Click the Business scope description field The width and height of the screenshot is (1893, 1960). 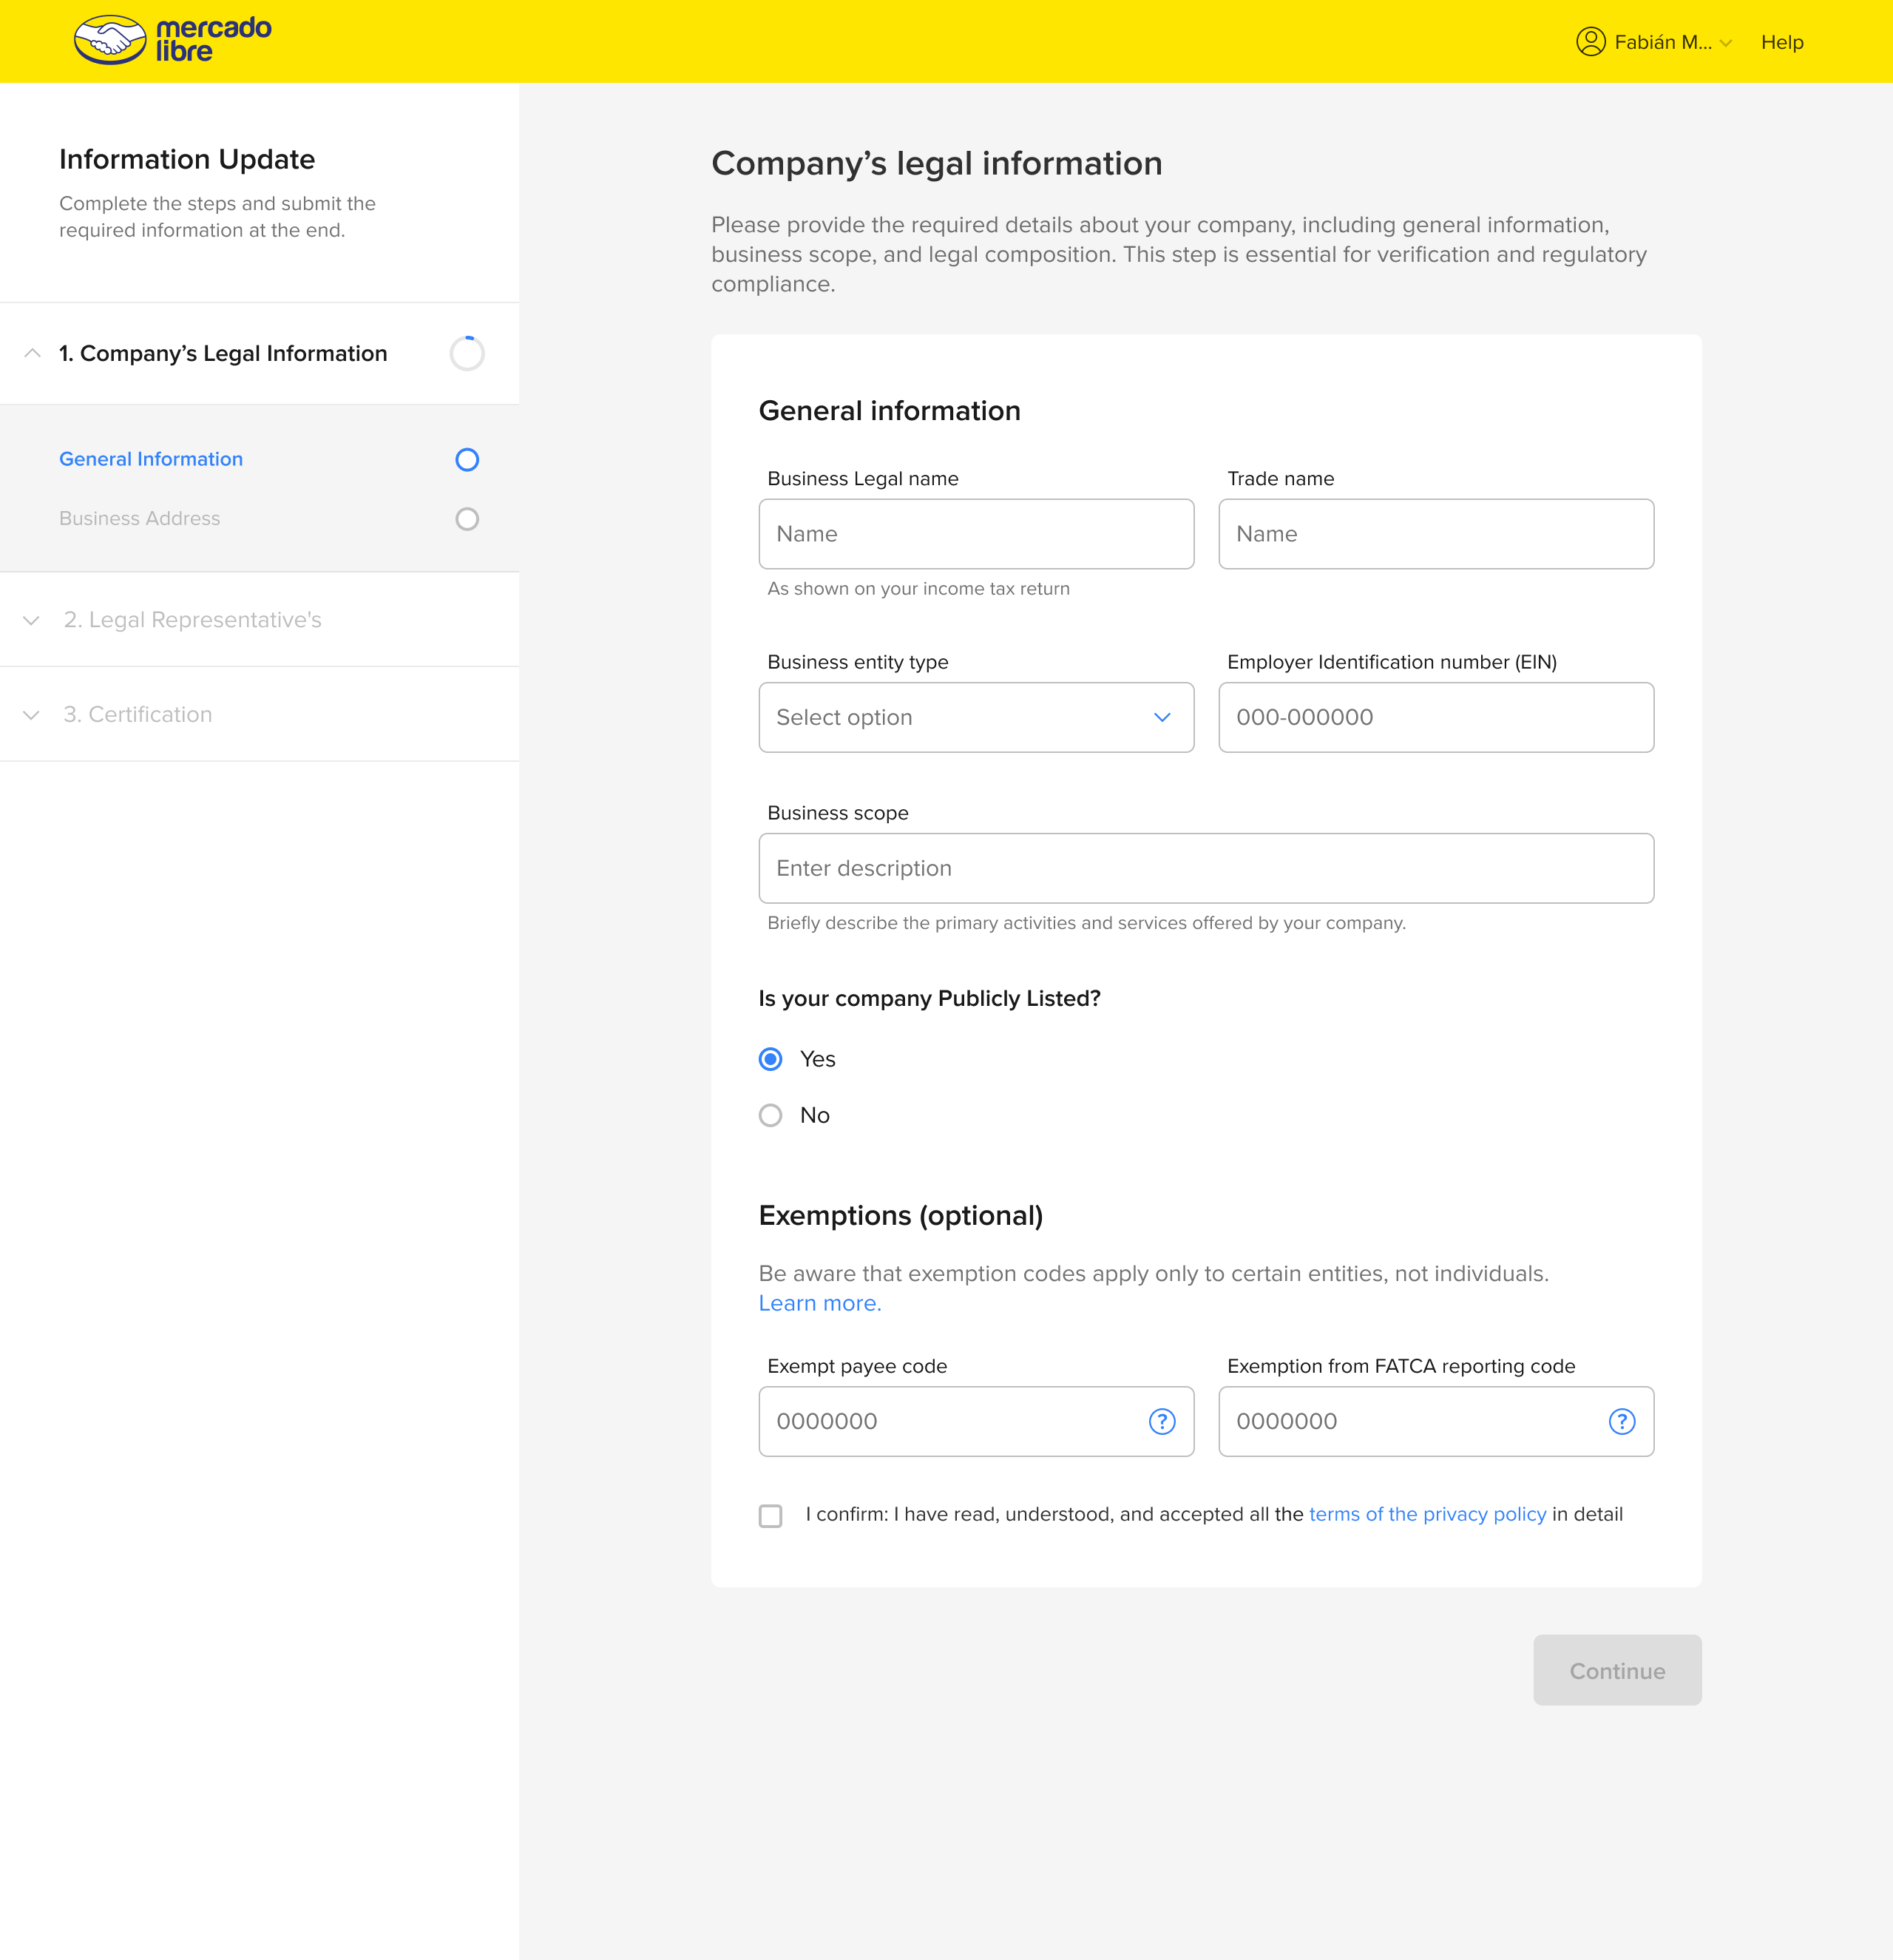[x=1205, y=868]
